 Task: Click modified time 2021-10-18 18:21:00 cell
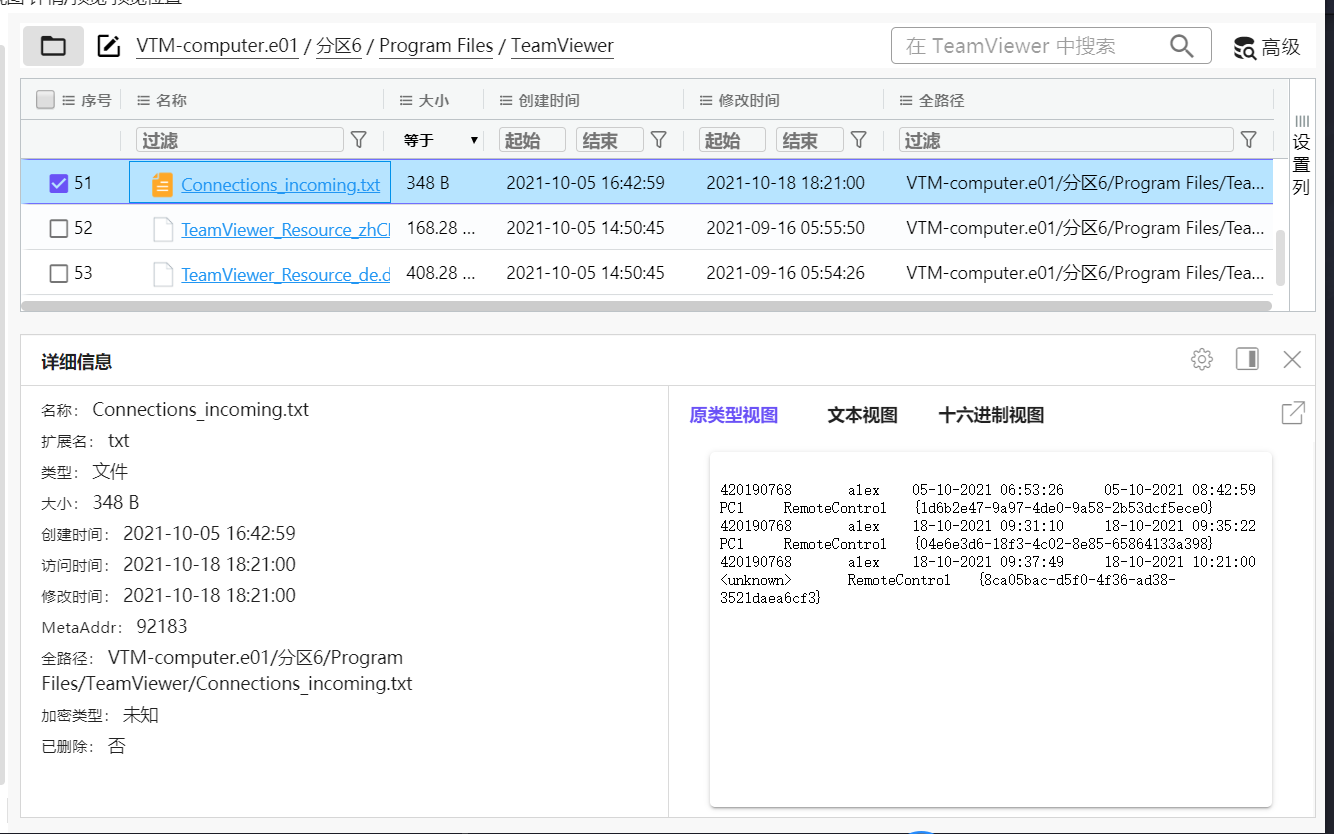point(785,183)
